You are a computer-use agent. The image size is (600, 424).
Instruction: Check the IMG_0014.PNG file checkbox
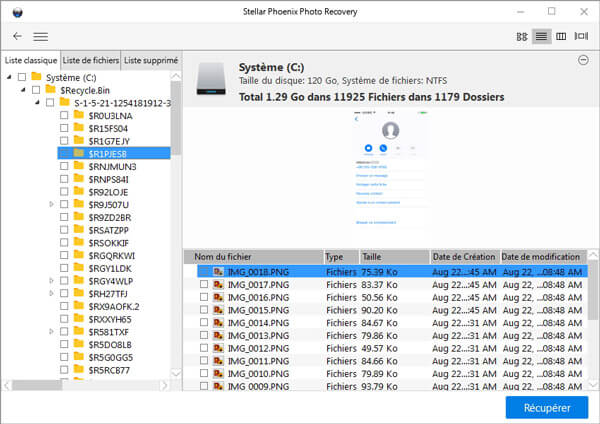coord(204,322)
